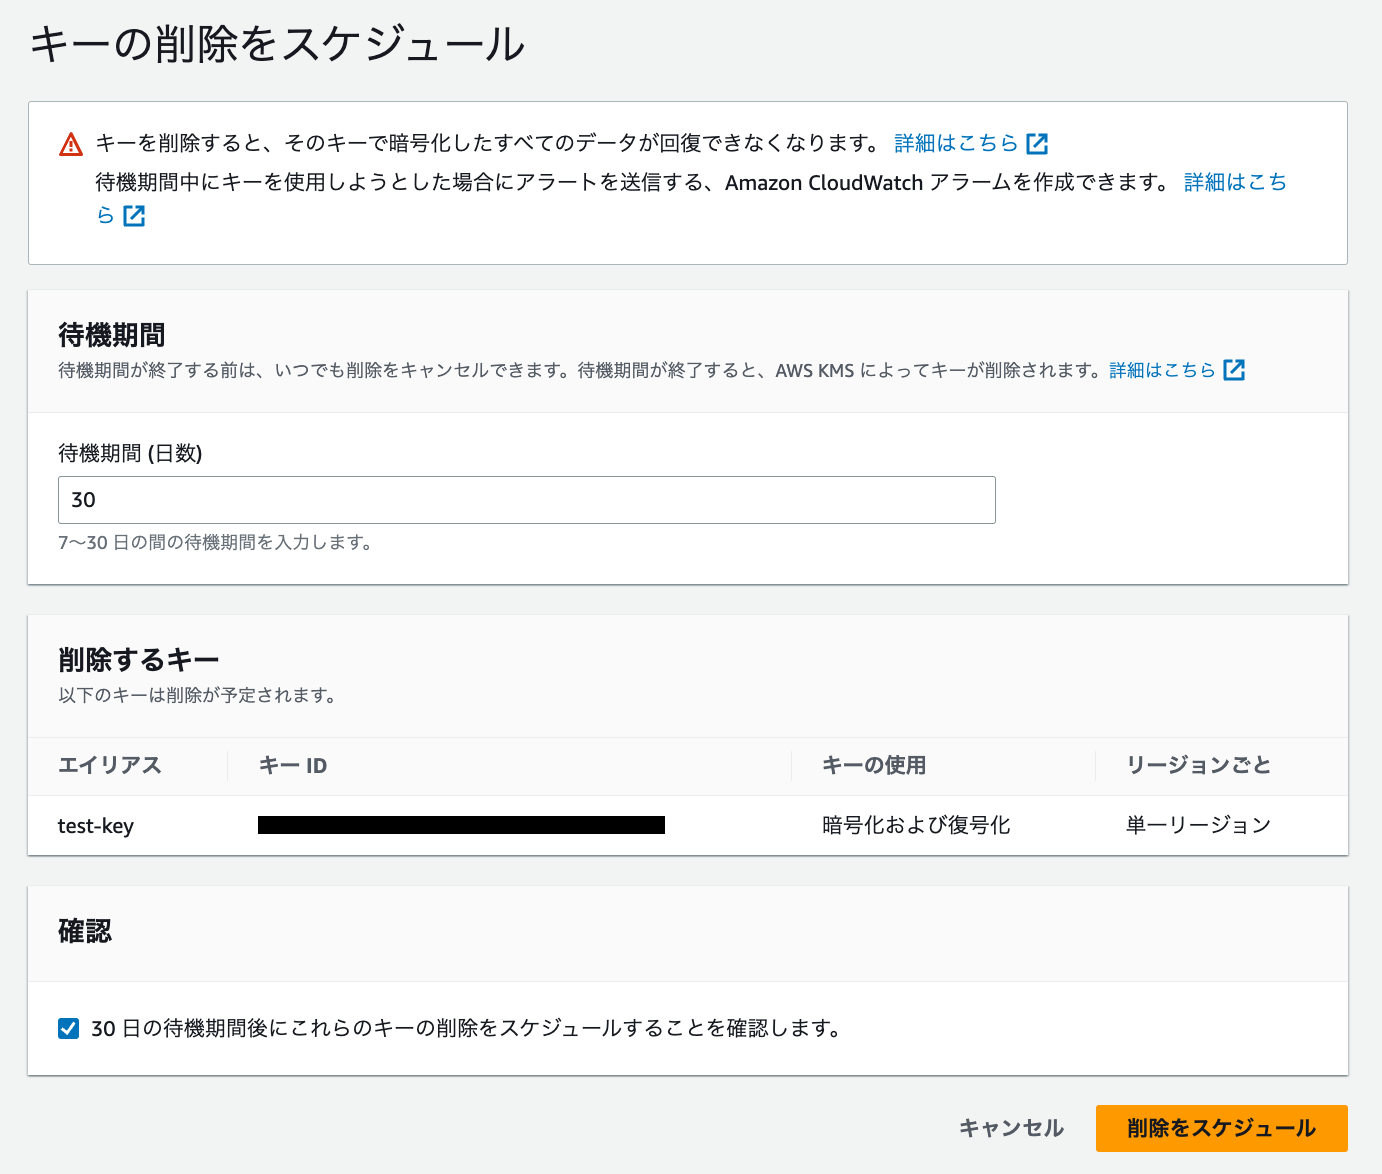Click the external link icon after CloudWatch alarm text
The image size is (1382, 1174).
(x=135, y=215)
